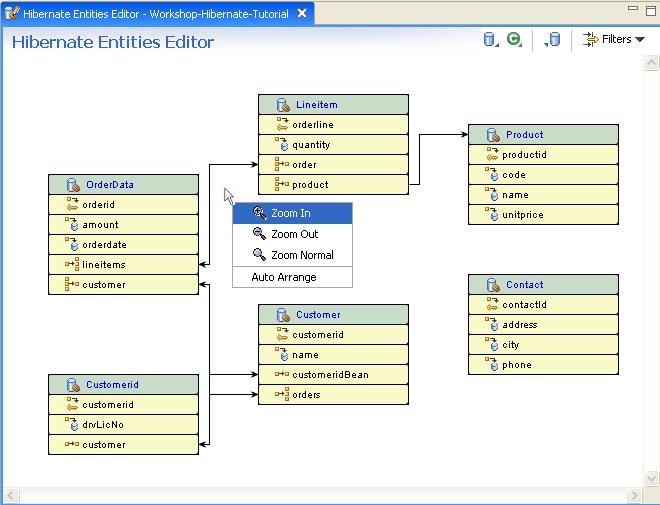
Task: Click property icon beside orderdate
Action: 72,244
